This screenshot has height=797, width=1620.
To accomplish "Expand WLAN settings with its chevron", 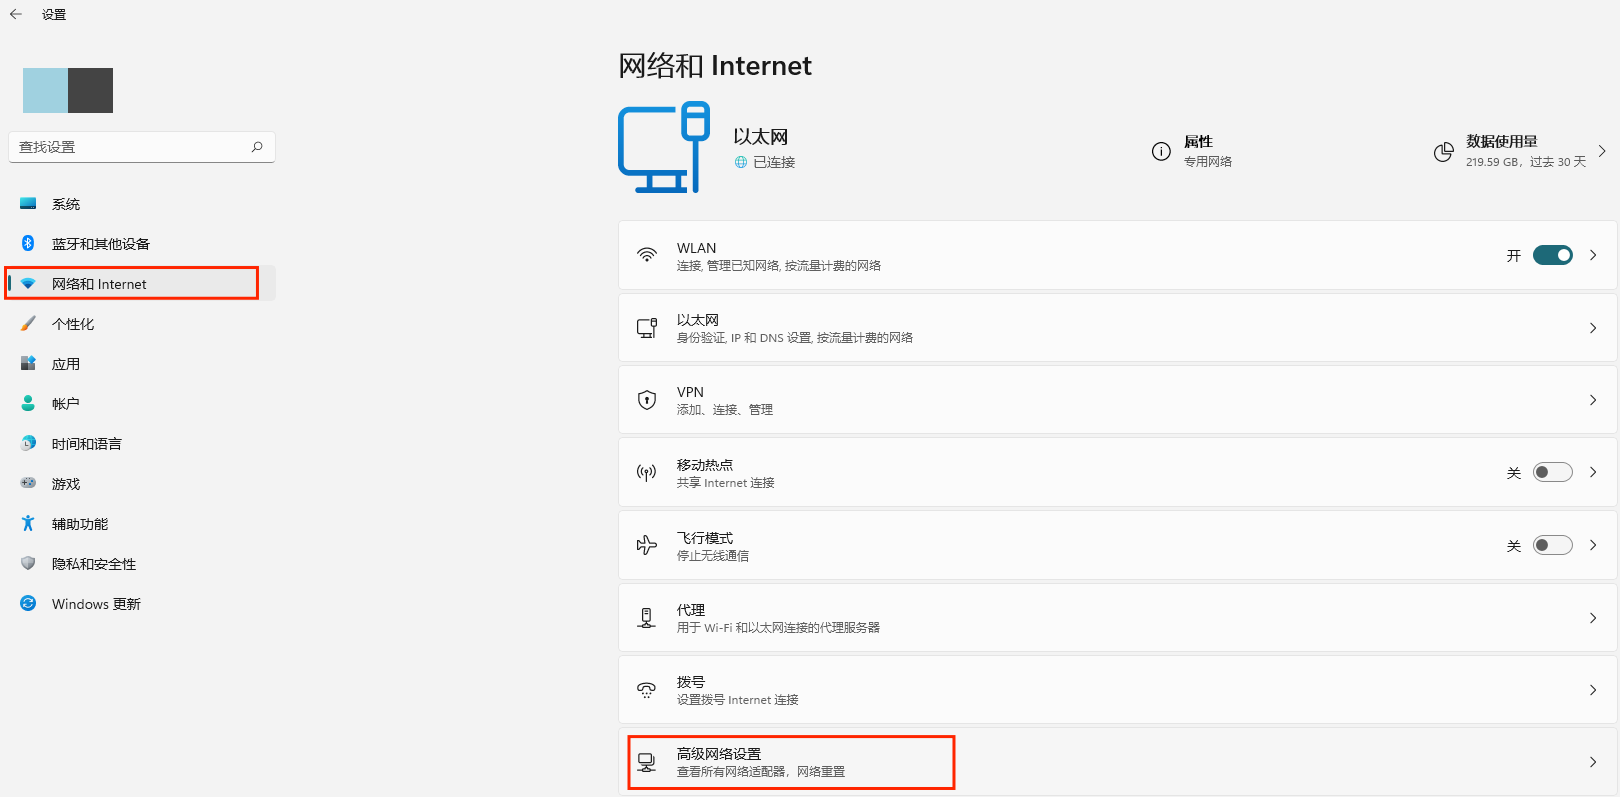I will (x=1593, y=255).
